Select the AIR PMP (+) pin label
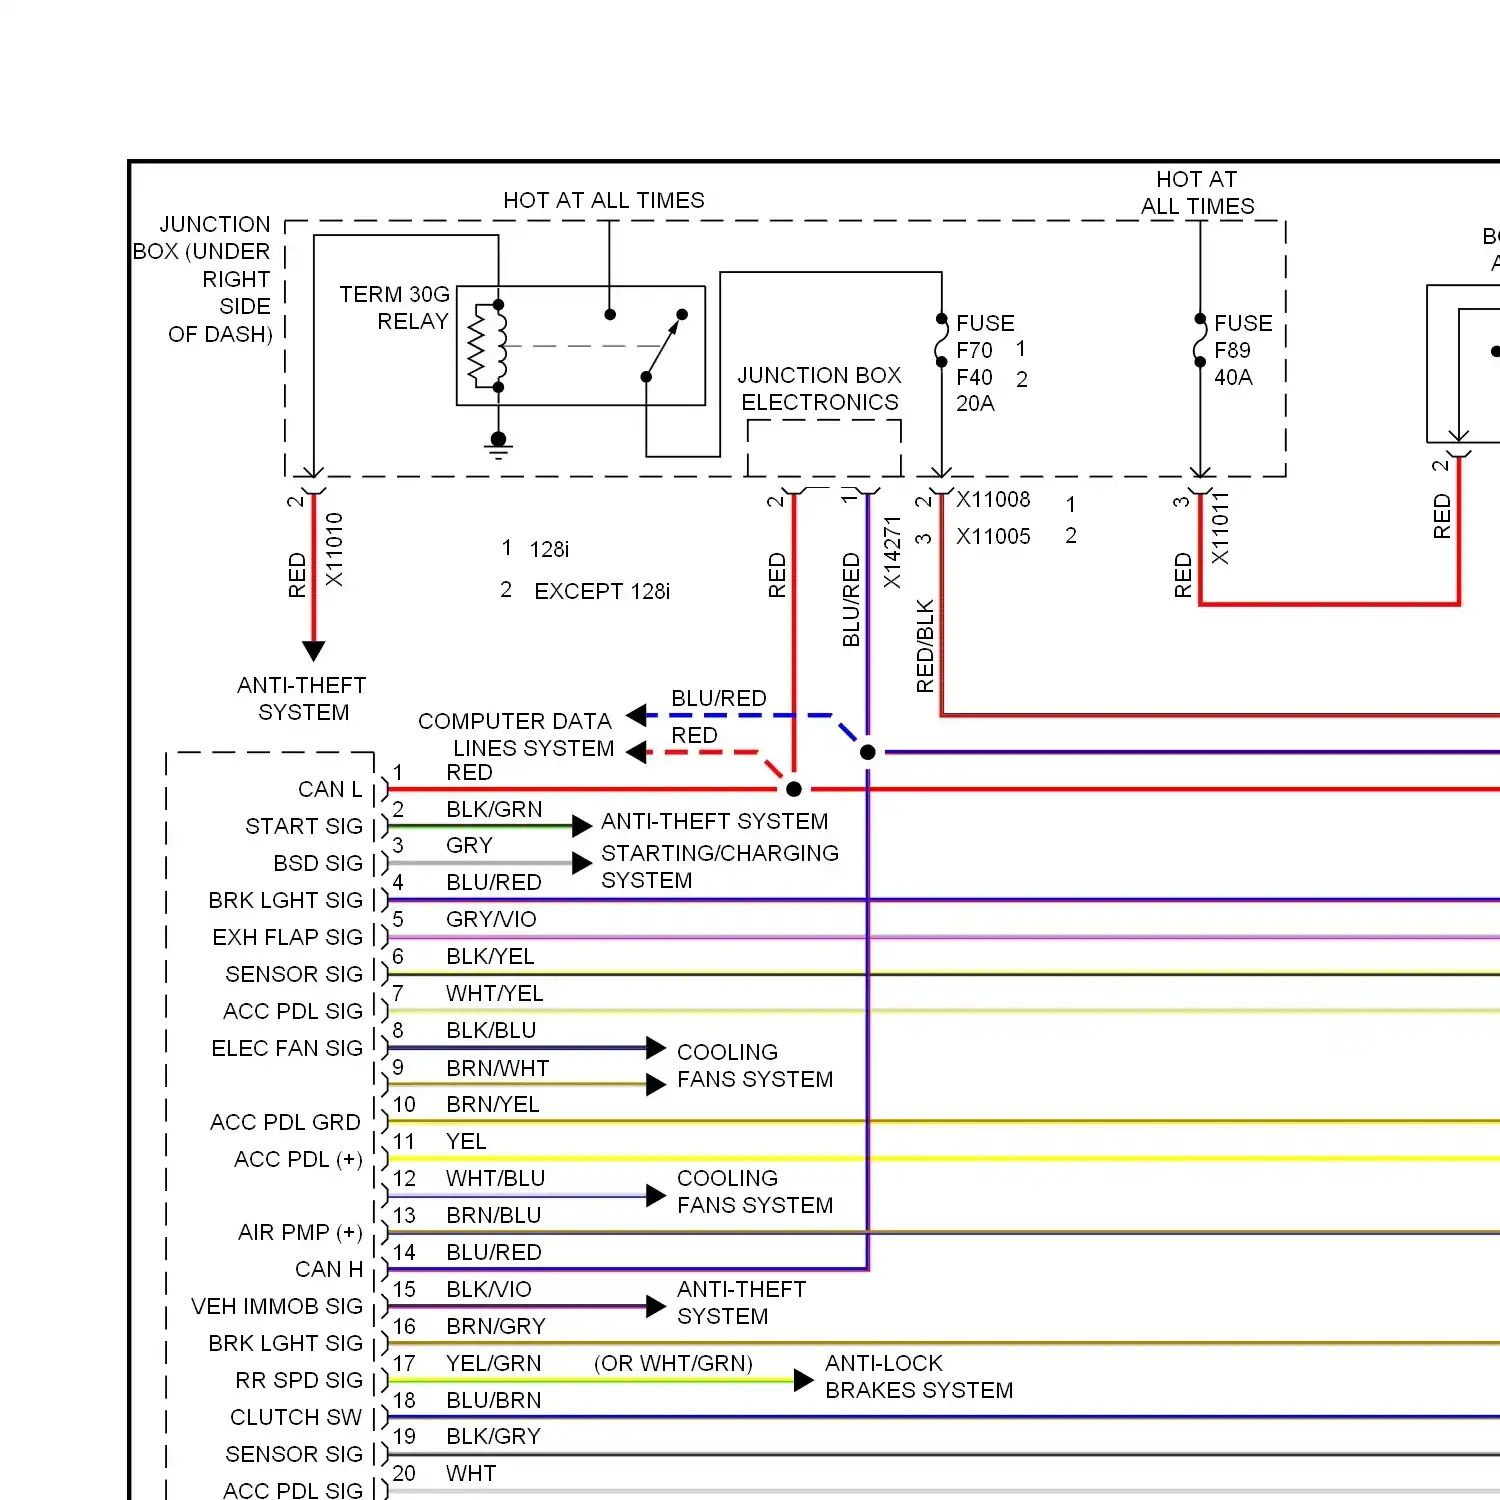The height and width of the screenshot is (1500, 1500). tap(300, 1233)
